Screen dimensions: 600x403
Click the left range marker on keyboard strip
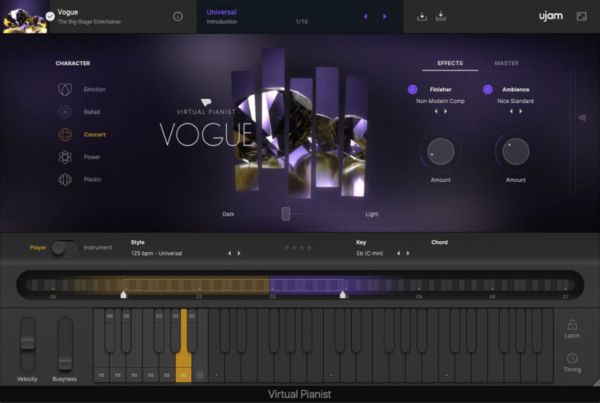123,294
